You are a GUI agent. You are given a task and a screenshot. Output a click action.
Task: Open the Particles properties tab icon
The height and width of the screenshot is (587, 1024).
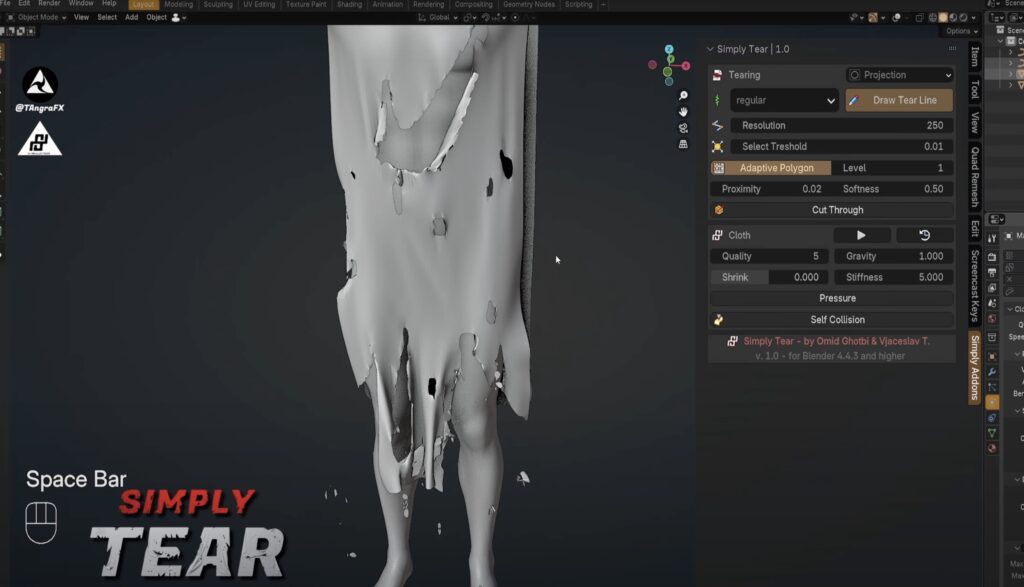click(992, 387)
